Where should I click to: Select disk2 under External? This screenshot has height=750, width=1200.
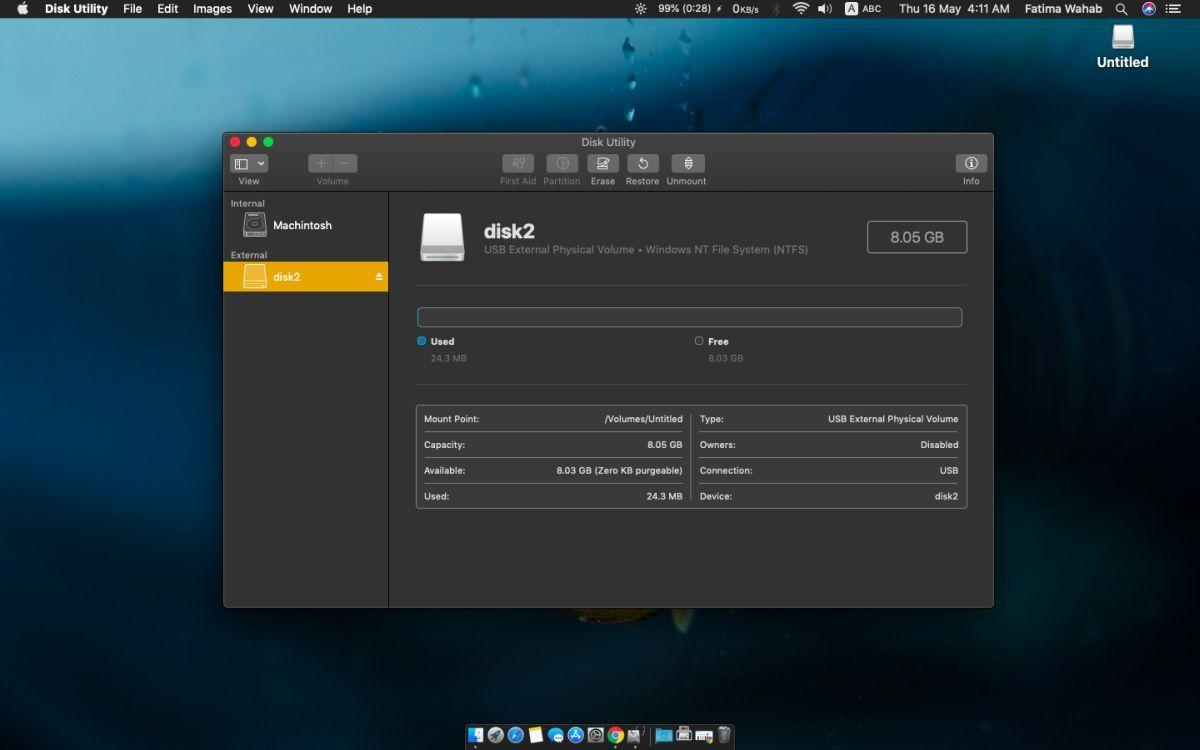pyautogui.click(x=305, y=277)
